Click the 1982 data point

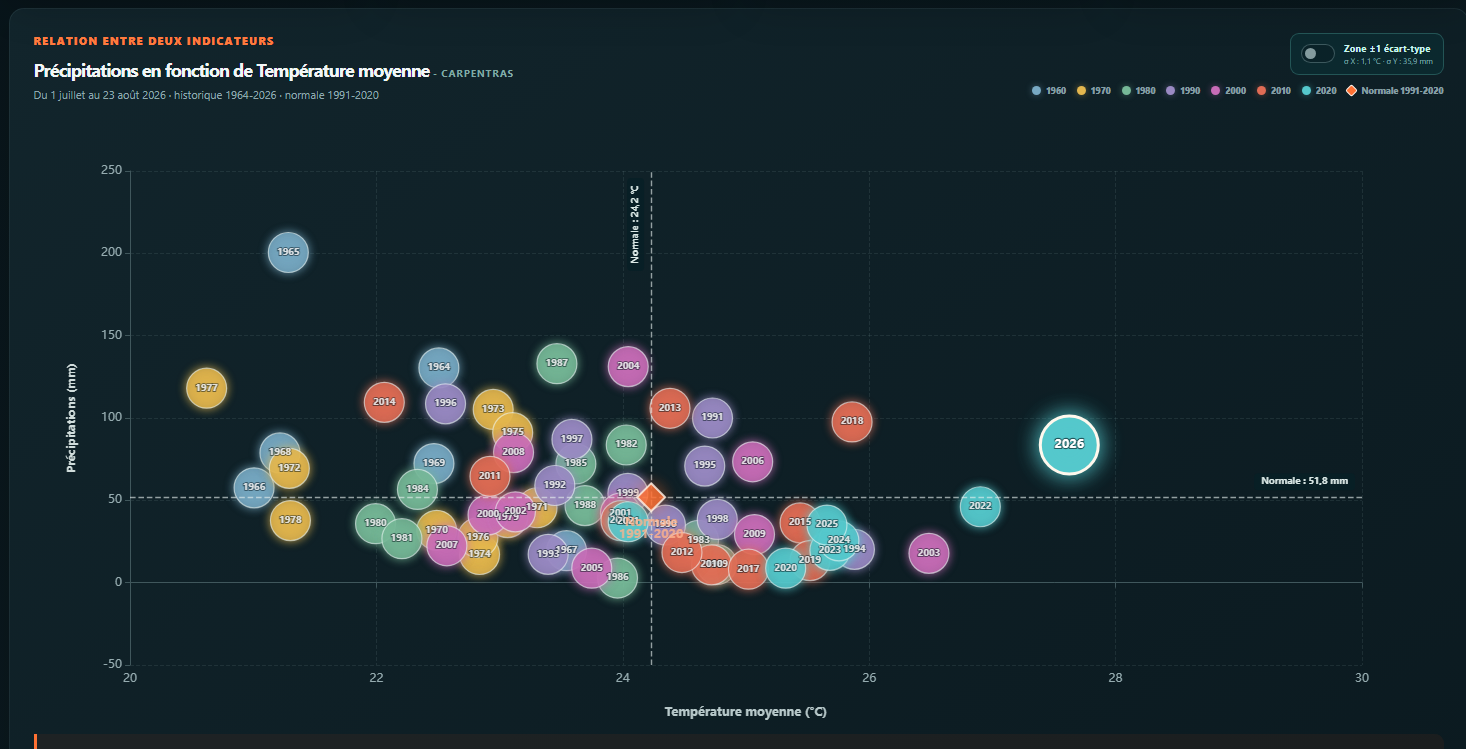tap(626, 444)
